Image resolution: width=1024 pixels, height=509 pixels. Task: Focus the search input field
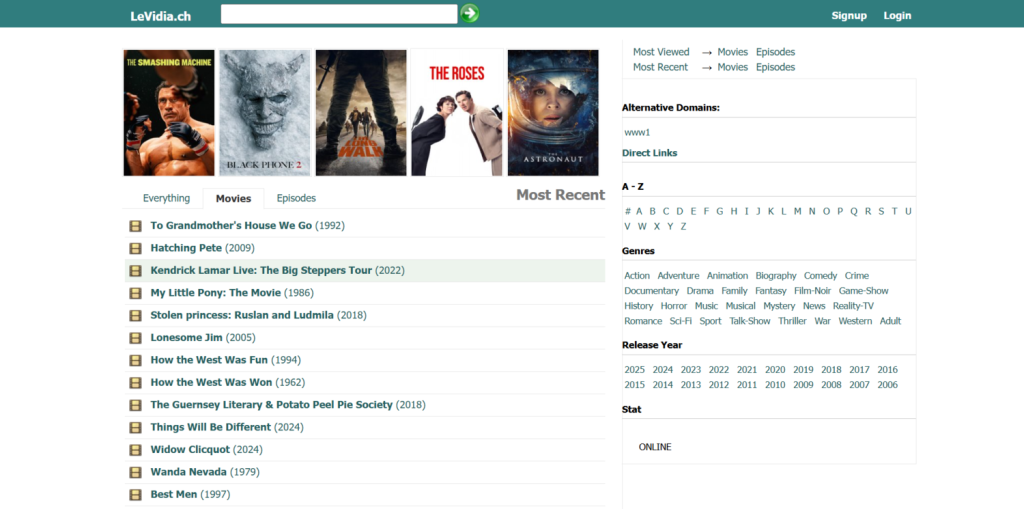coord(339,14)
